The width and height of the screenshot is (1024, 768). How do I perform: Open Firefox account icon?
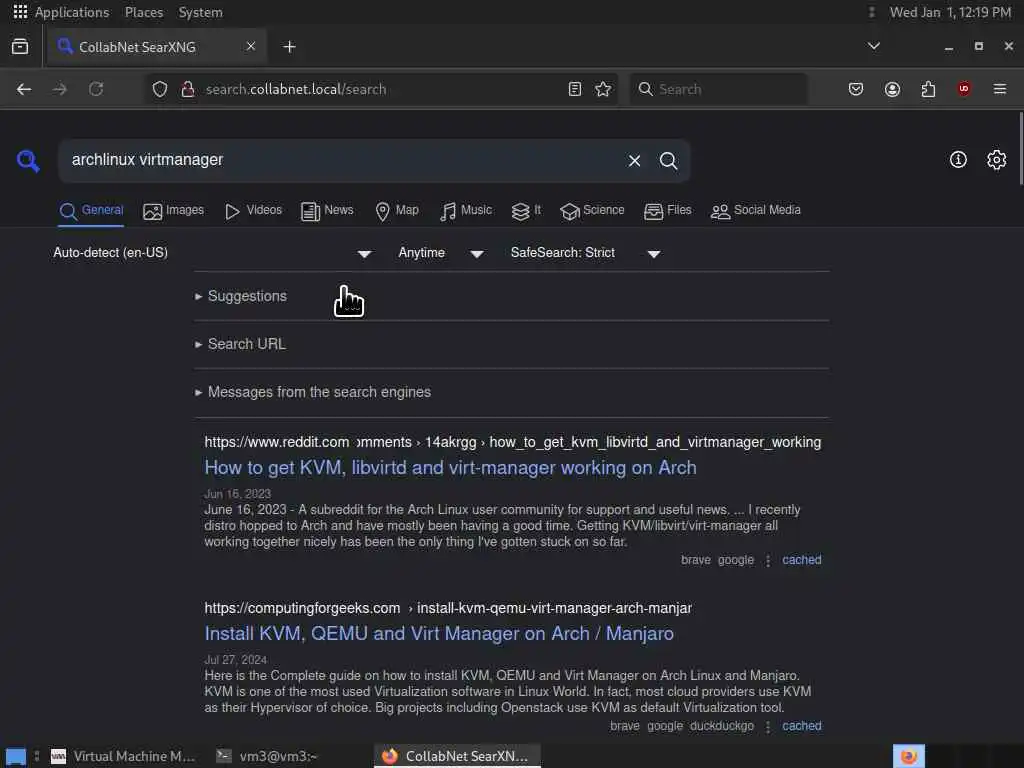(892, 89)
